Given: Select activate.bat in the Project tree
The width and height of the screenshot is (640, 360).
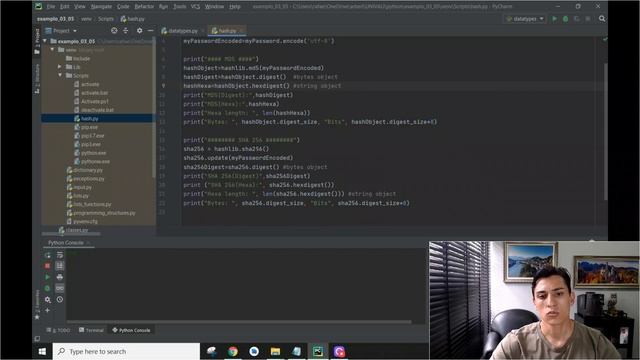Looking at the screenshot, I should 94,93.
